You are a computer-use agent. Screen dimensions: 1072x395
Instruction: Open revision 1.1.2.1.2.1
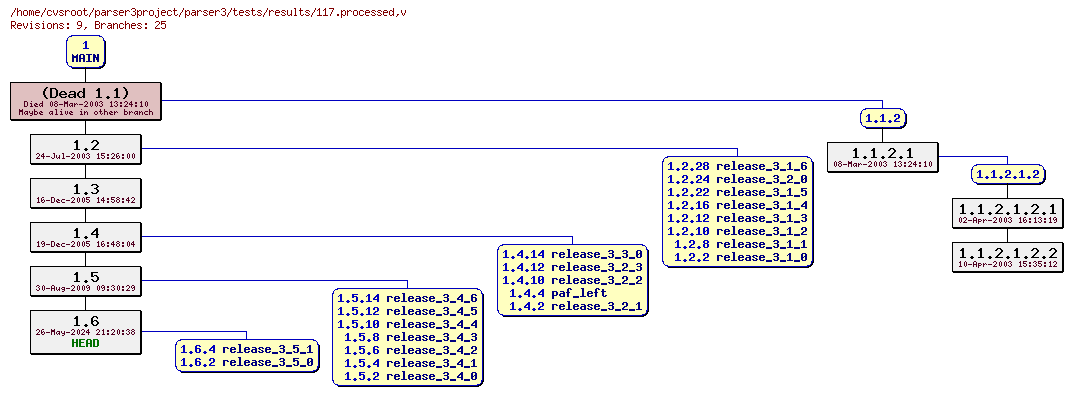(x=1008, y=213)
